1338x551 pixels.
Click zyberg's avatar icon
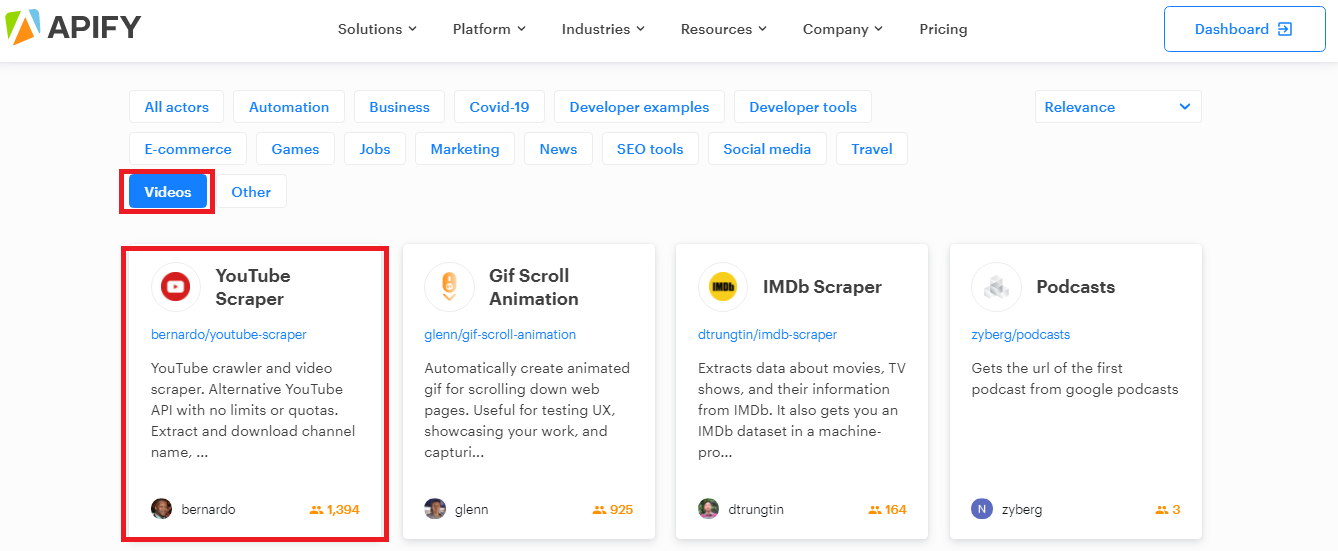982,509
